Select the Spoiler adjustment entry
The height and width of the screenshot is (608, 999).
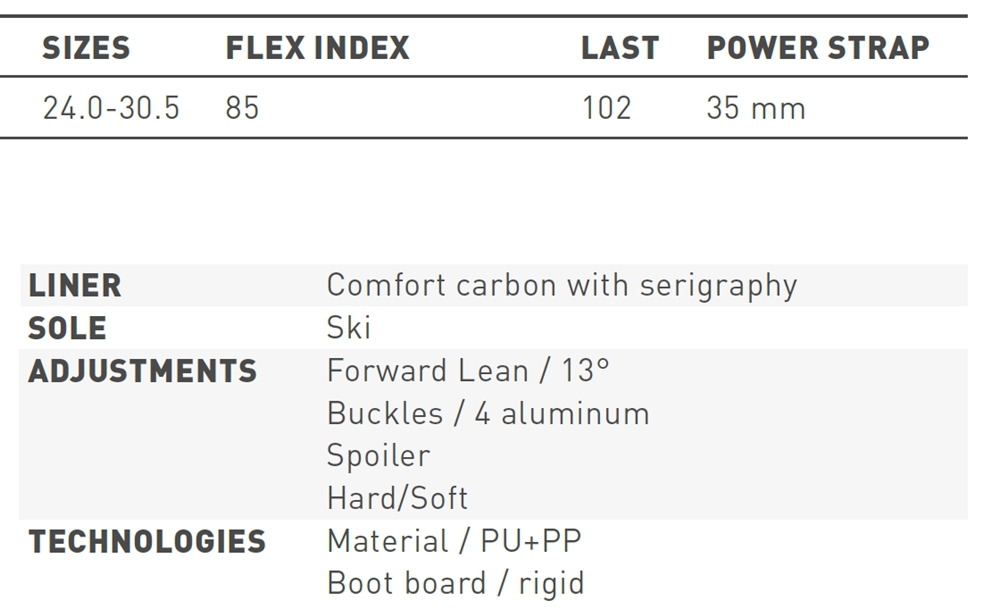click(x=378, y=456)
